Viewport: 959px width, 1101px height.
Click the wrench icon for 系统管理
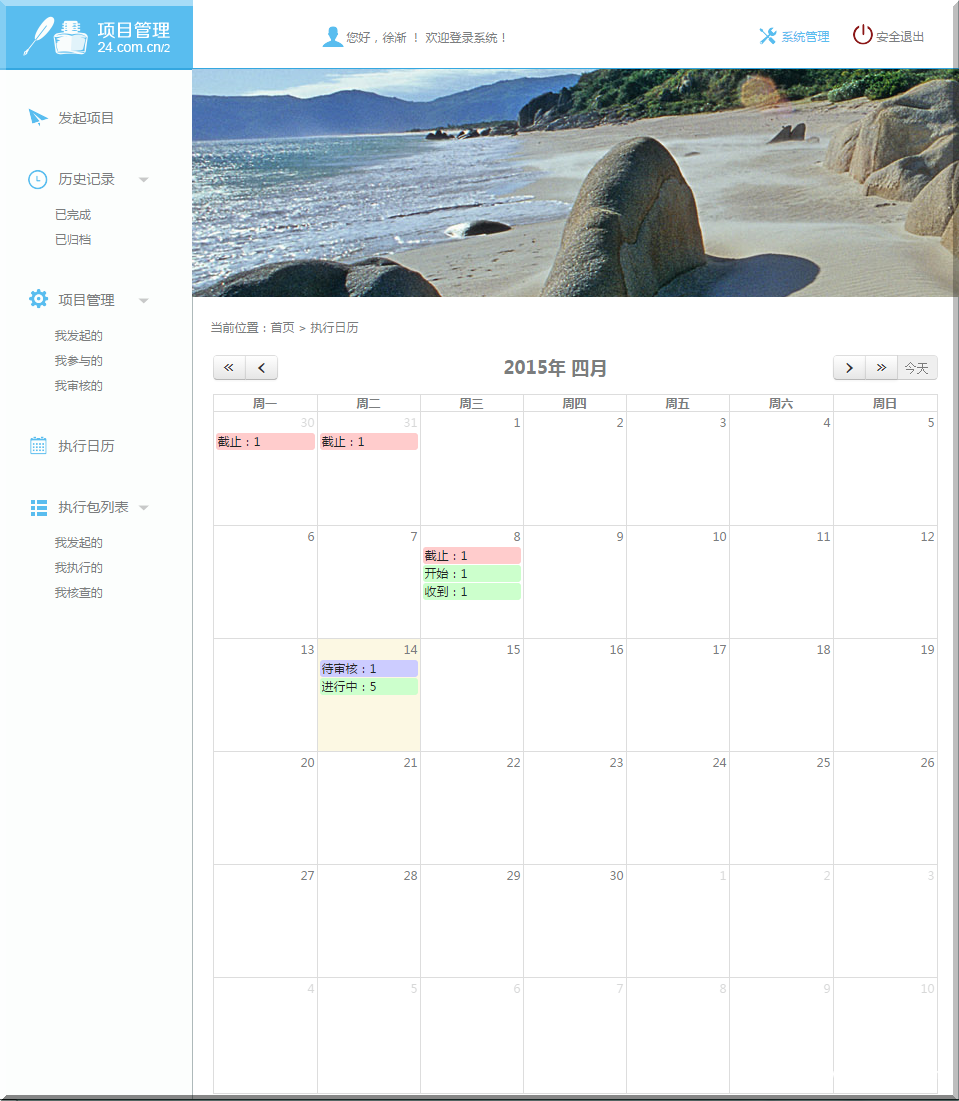coord(767,36)
